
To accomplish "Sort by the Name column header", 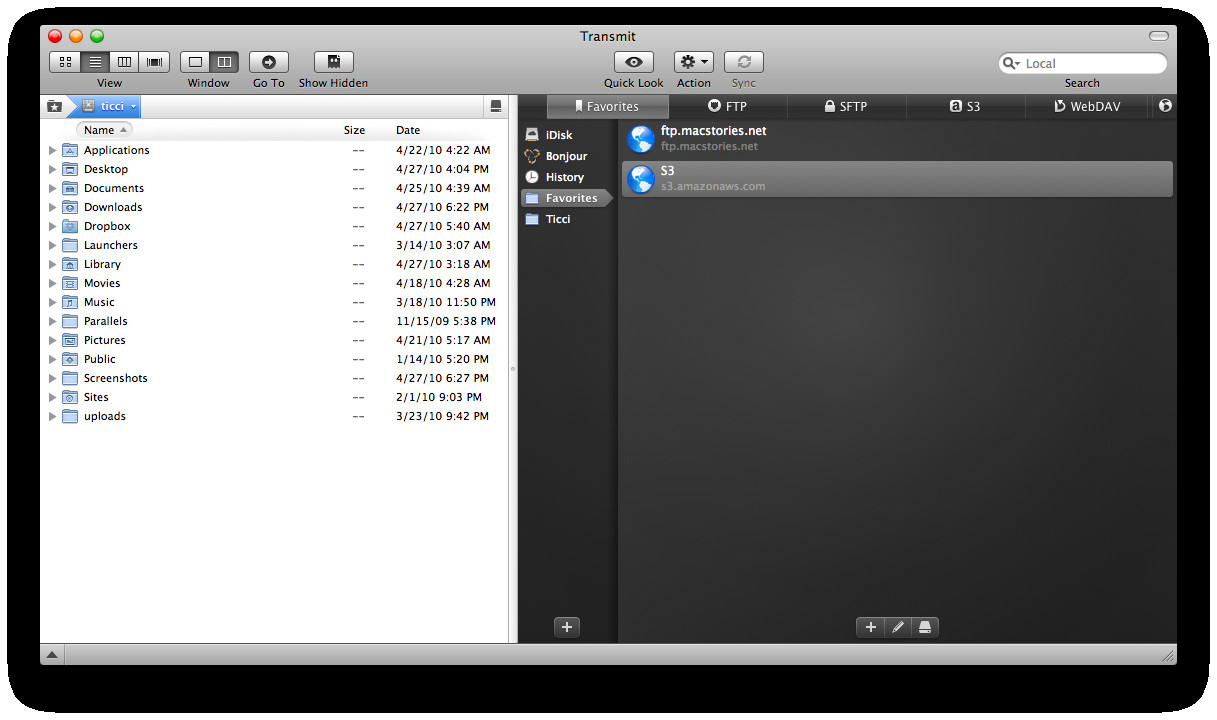I will point(104,130).
